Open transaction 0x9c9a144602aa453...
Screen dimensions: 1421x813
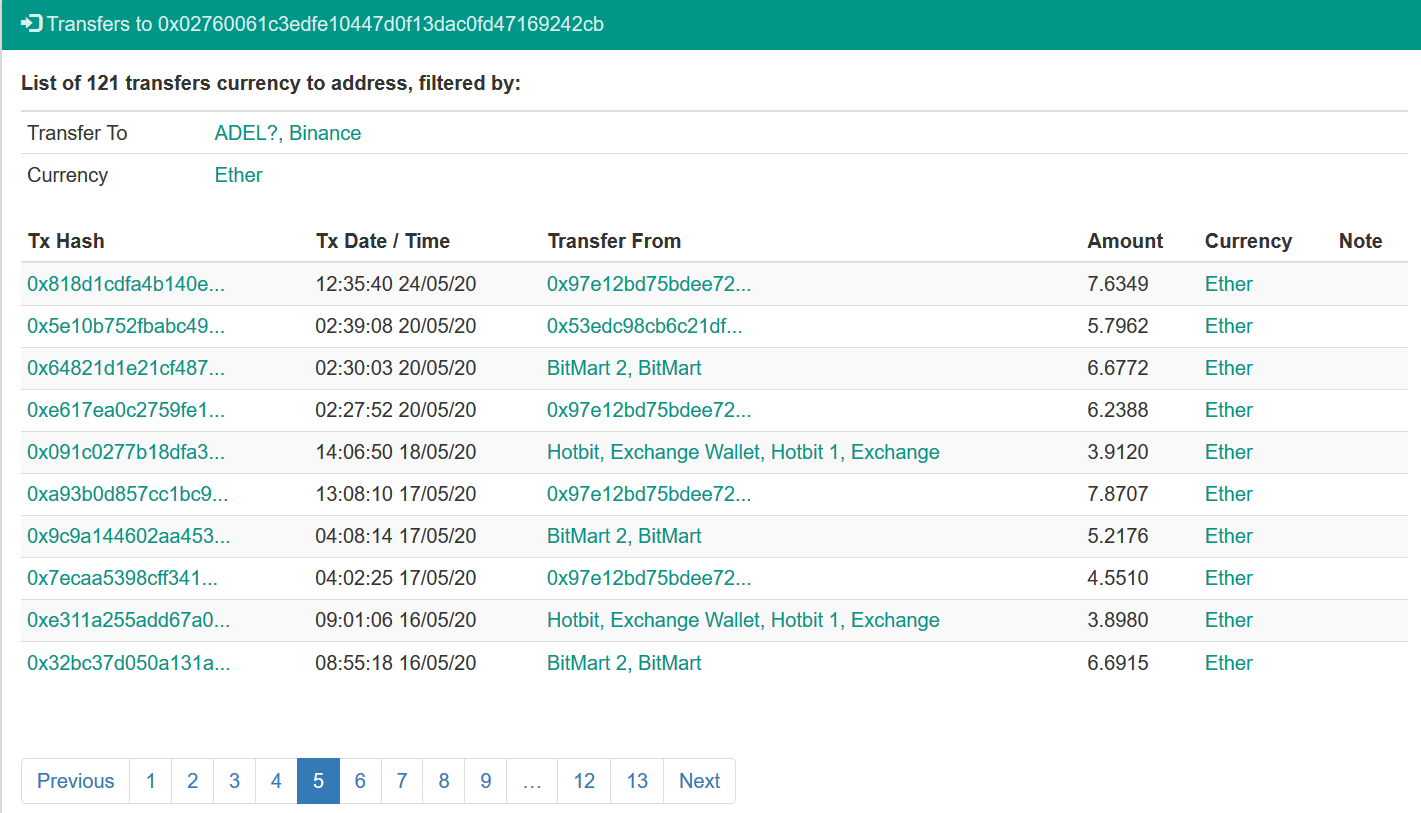click(x=129, y=536)
